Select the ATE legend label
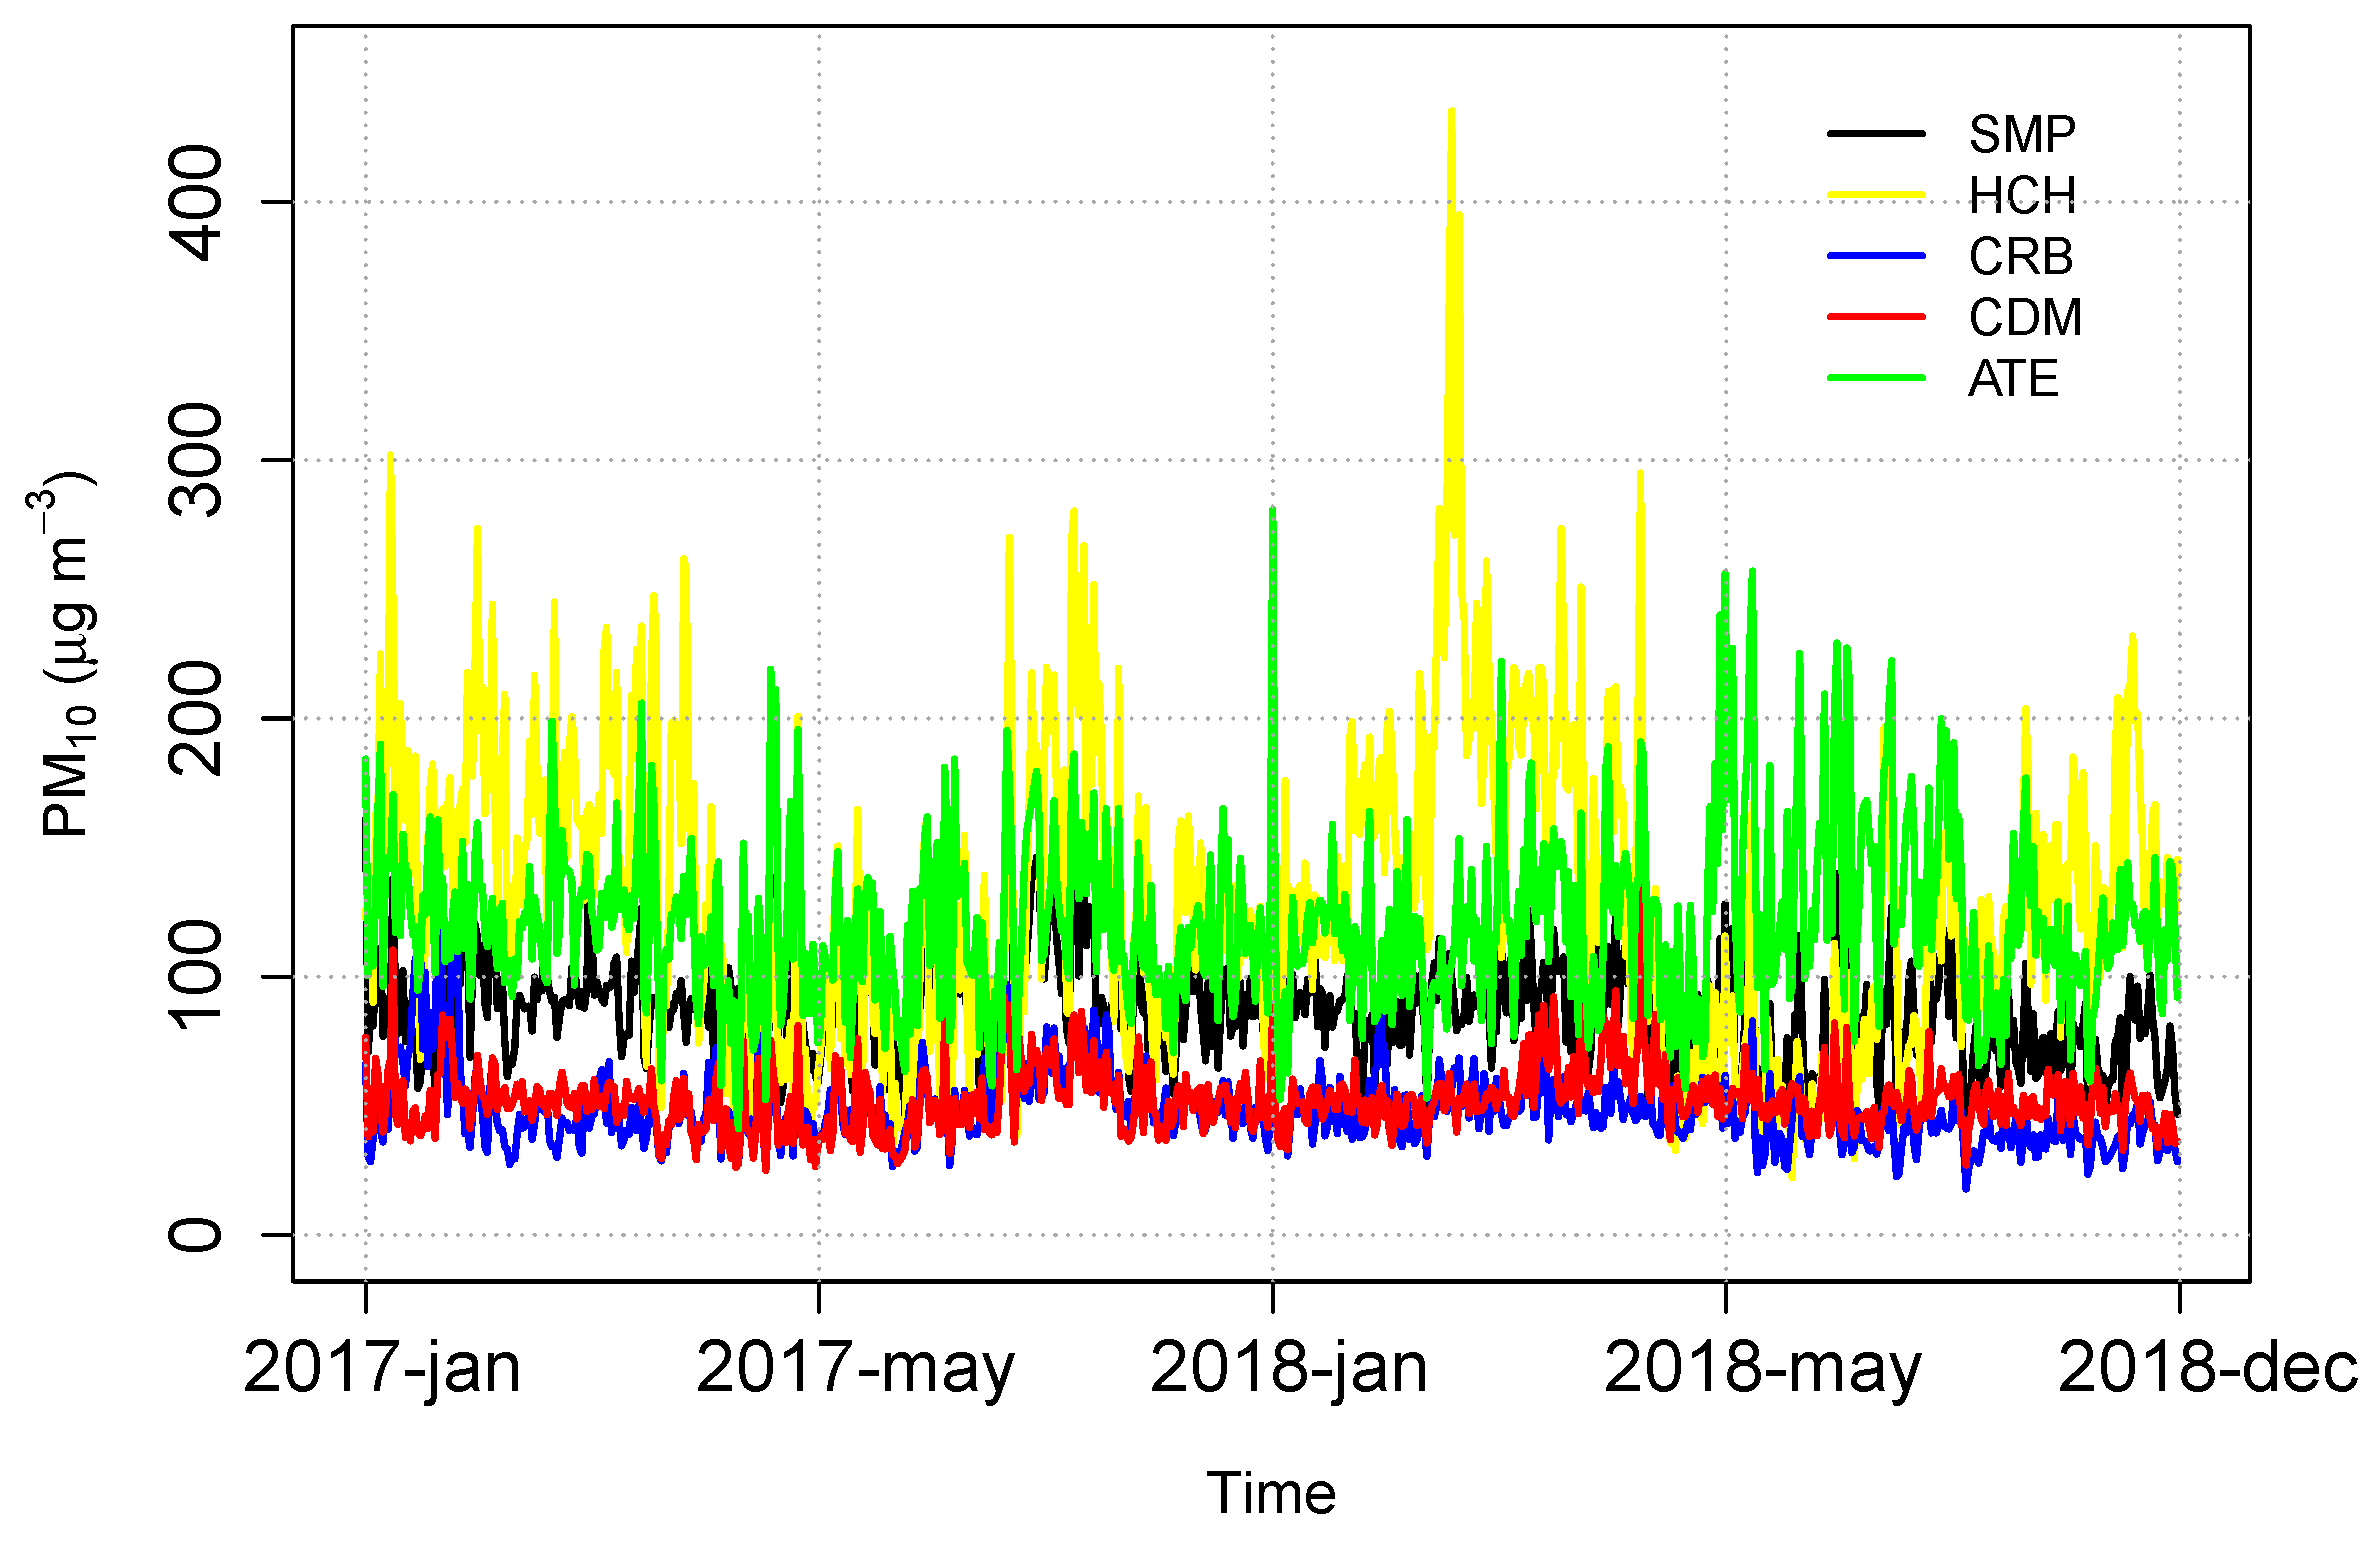This screenshot has height=1545, width=2376. point(2013,379)
